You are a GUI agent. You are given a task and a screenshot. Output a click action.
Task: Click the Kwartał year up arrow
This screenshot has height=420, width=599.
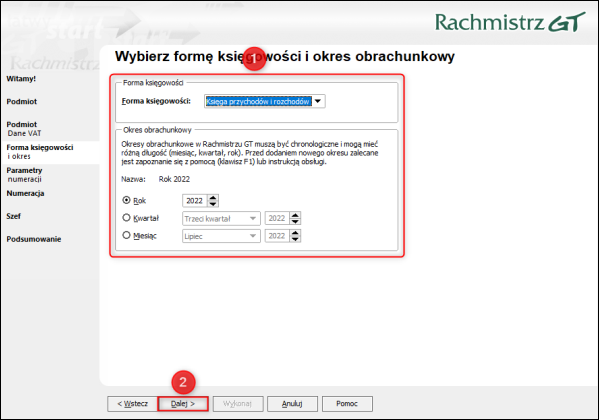pos(295,216)
